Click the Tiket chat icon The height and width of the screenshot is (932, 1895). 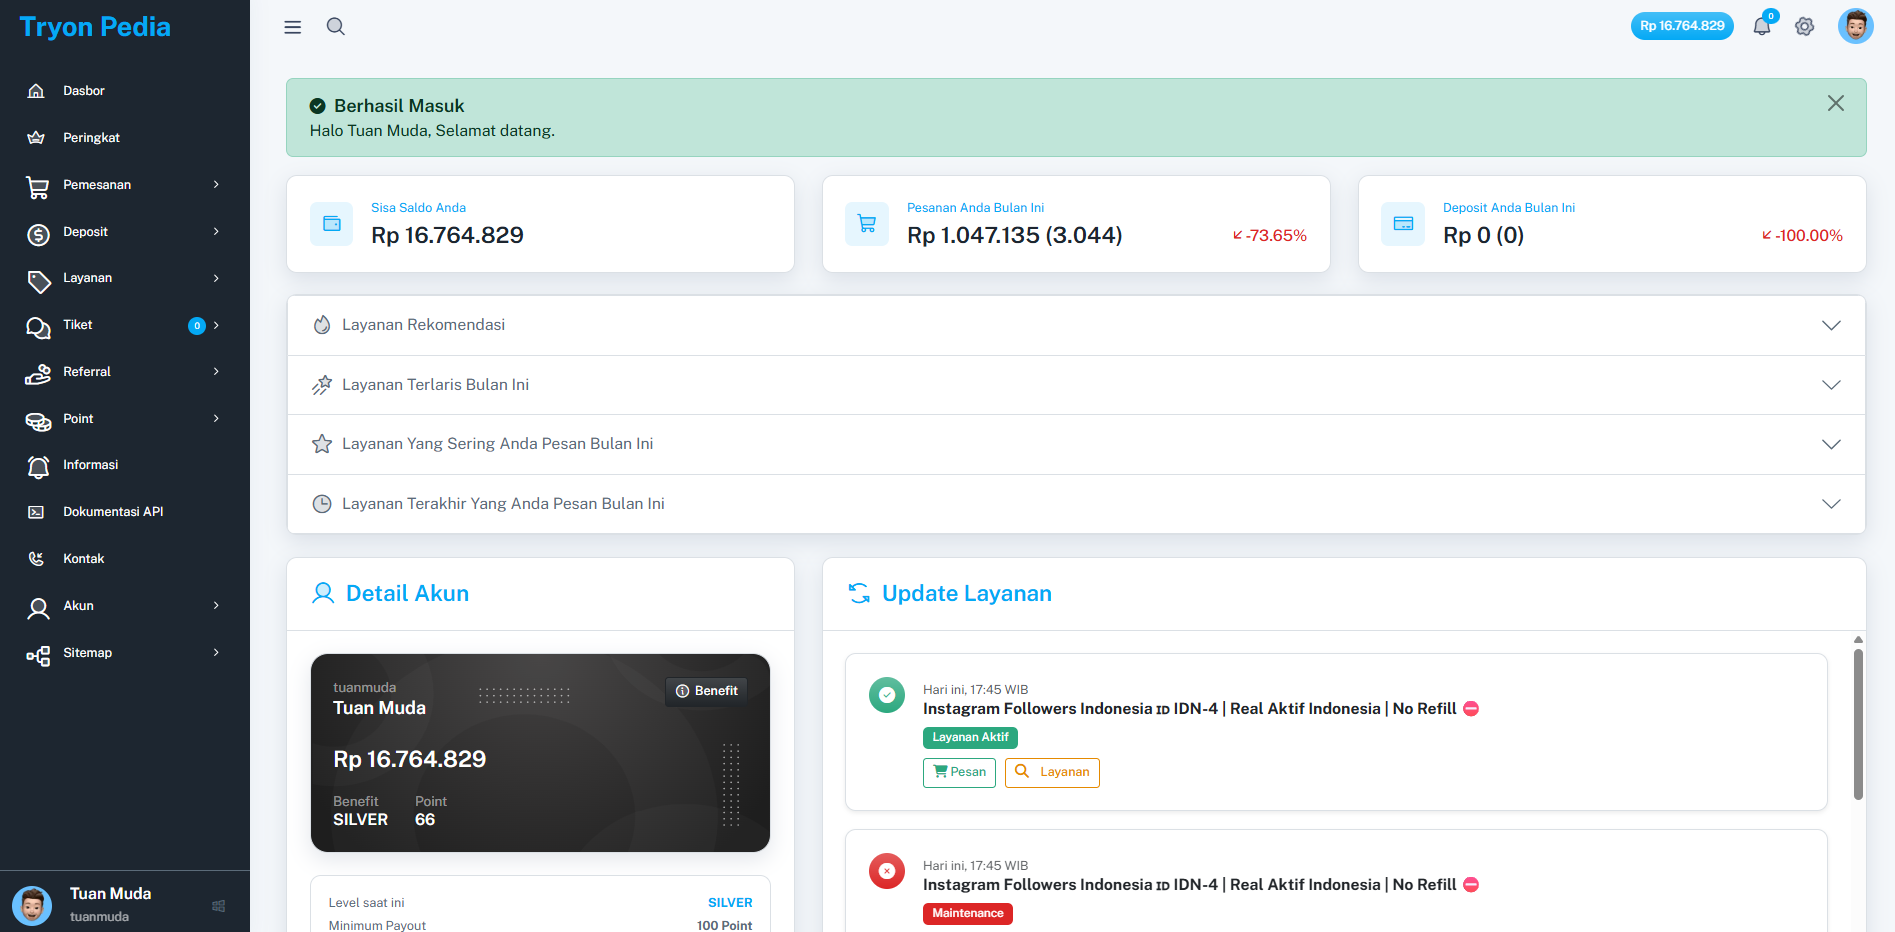point(38,327)
